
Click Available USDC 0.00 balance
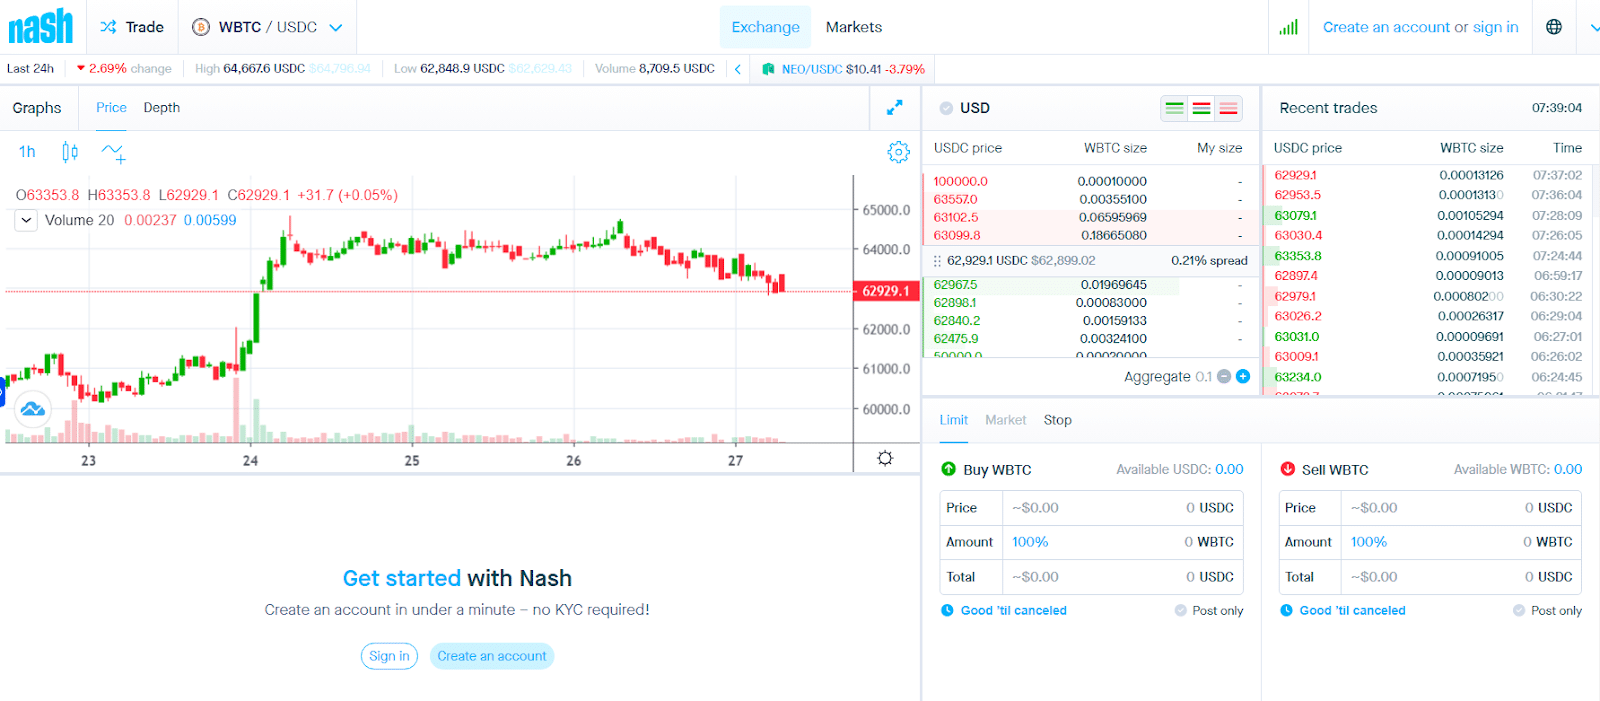1179,469
